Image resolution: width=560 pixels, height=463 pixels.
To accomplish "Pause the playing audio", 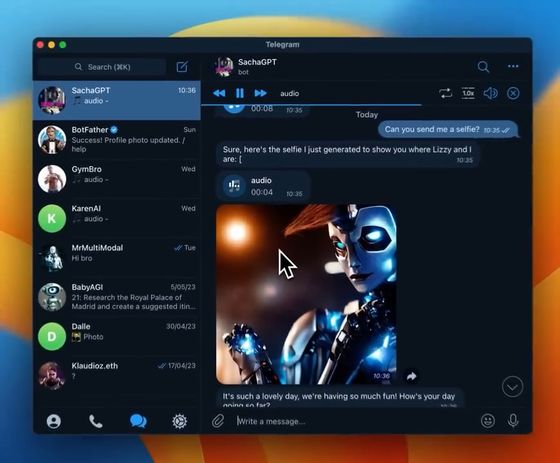I will point(240,93).
